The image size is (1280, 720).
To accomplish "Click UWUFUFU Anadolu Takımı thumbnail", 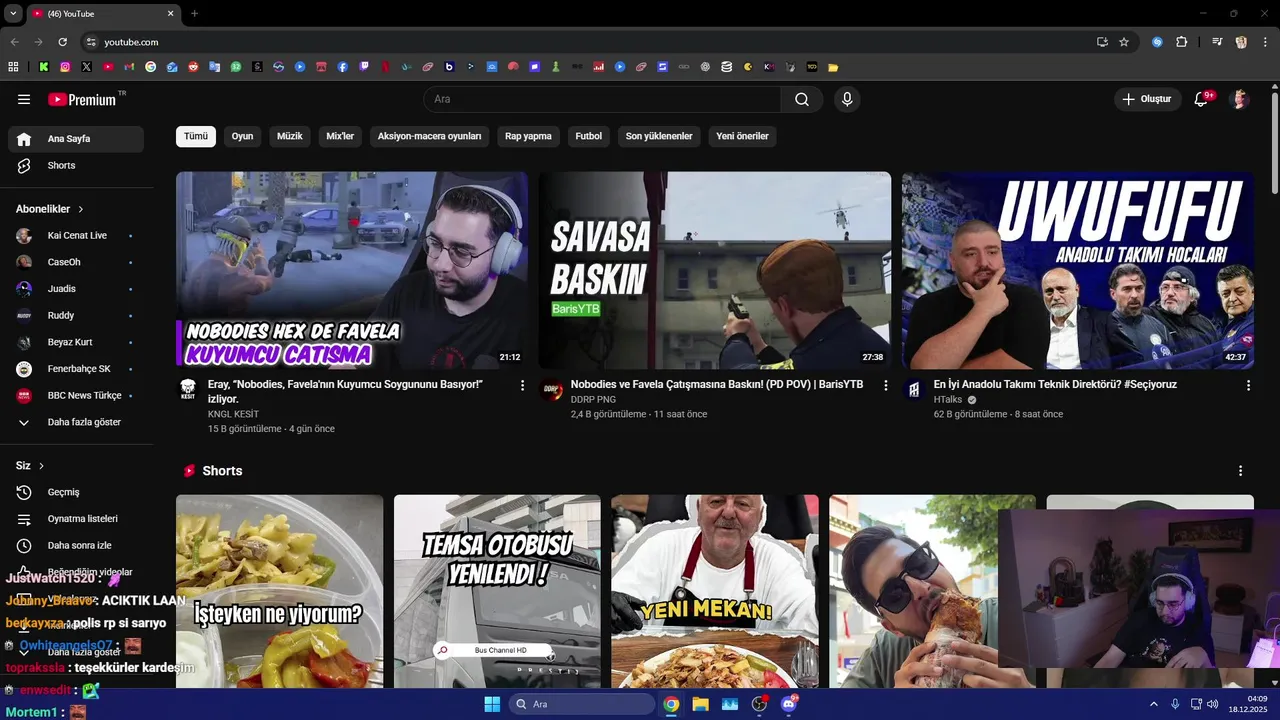I will pos(1078,270).
